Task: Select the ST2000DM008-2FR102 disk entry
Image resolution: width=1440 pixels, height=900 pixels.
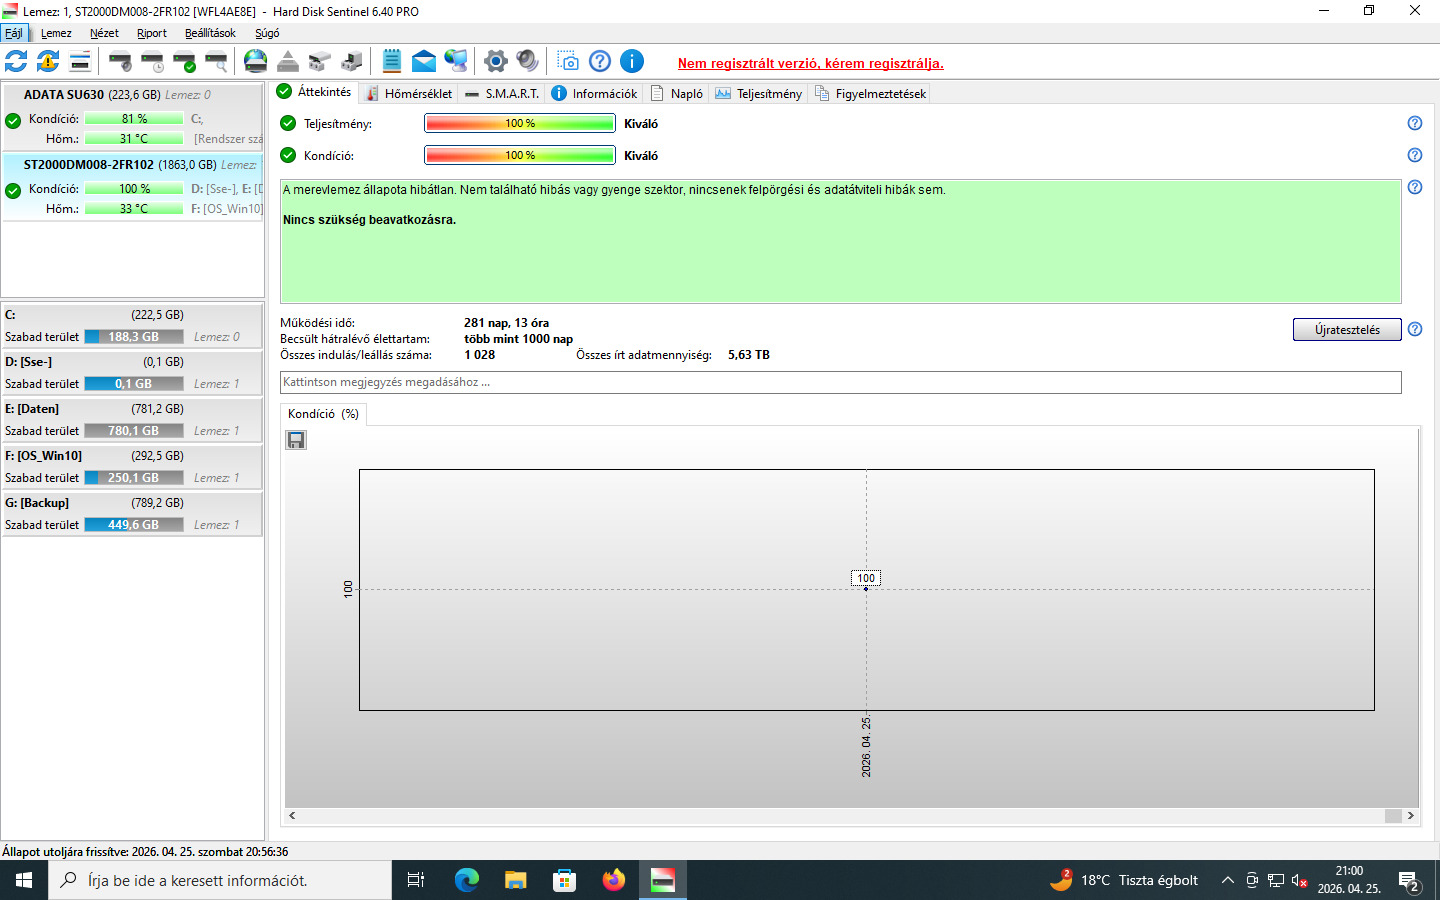Action: click(133, 187)
